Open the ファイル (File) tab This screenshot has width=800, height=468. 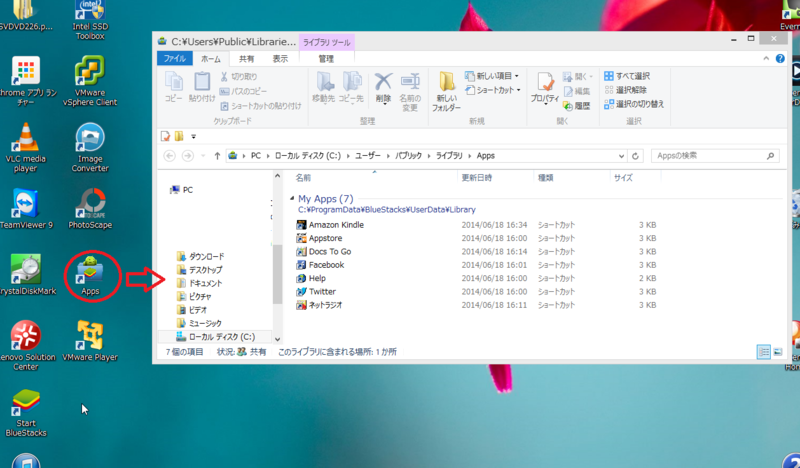pos(174,59)
